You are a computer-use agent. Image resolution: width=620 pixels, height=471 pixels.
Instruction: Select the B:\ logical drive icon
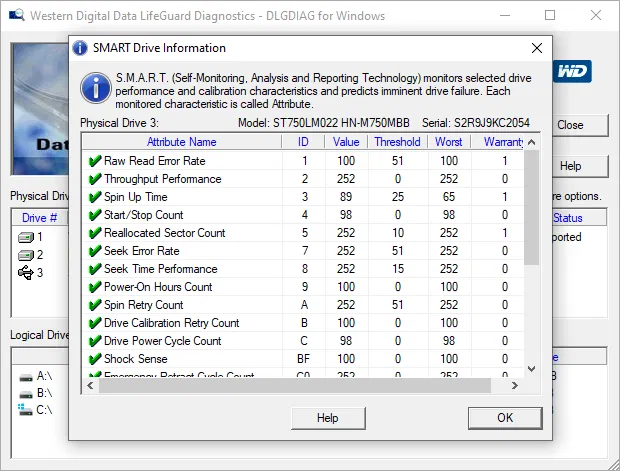point(26,394)
